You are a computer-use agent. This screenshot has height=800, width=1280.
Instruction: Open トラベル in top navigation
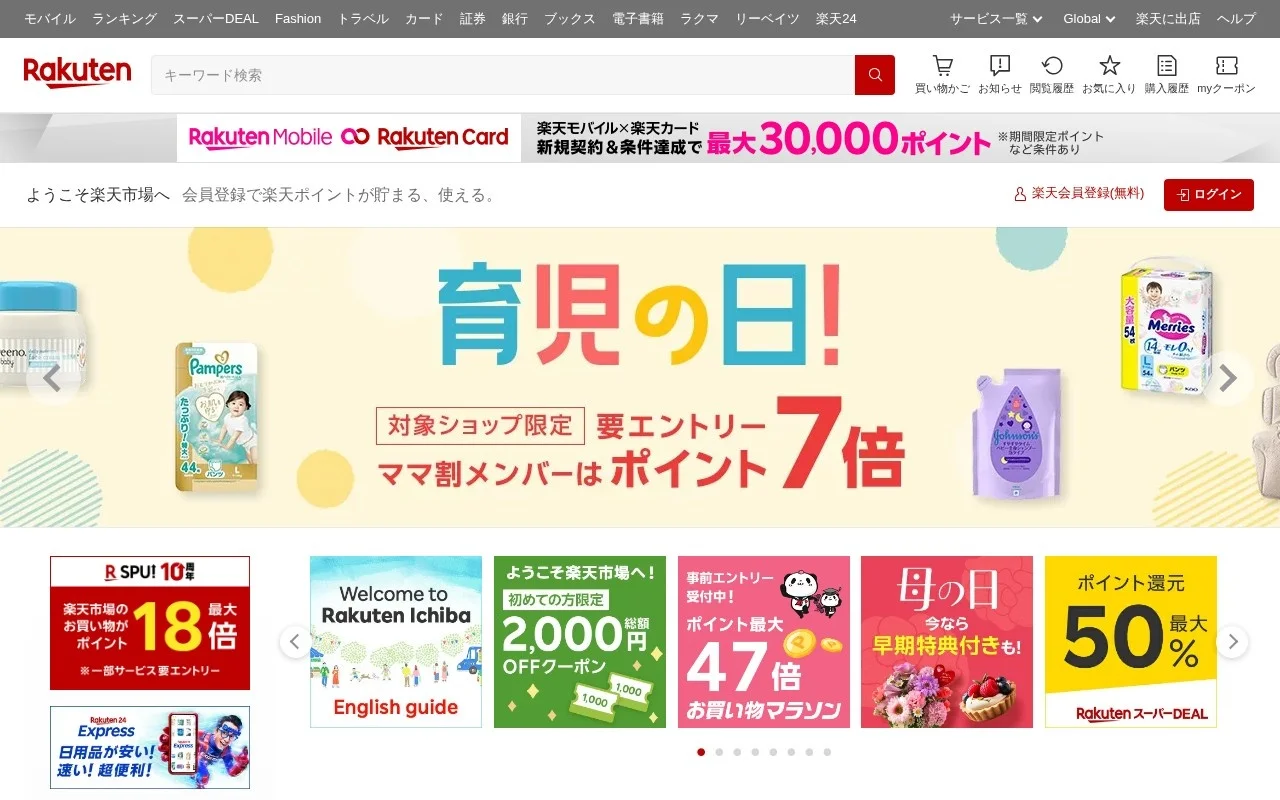tap(363, 19)
